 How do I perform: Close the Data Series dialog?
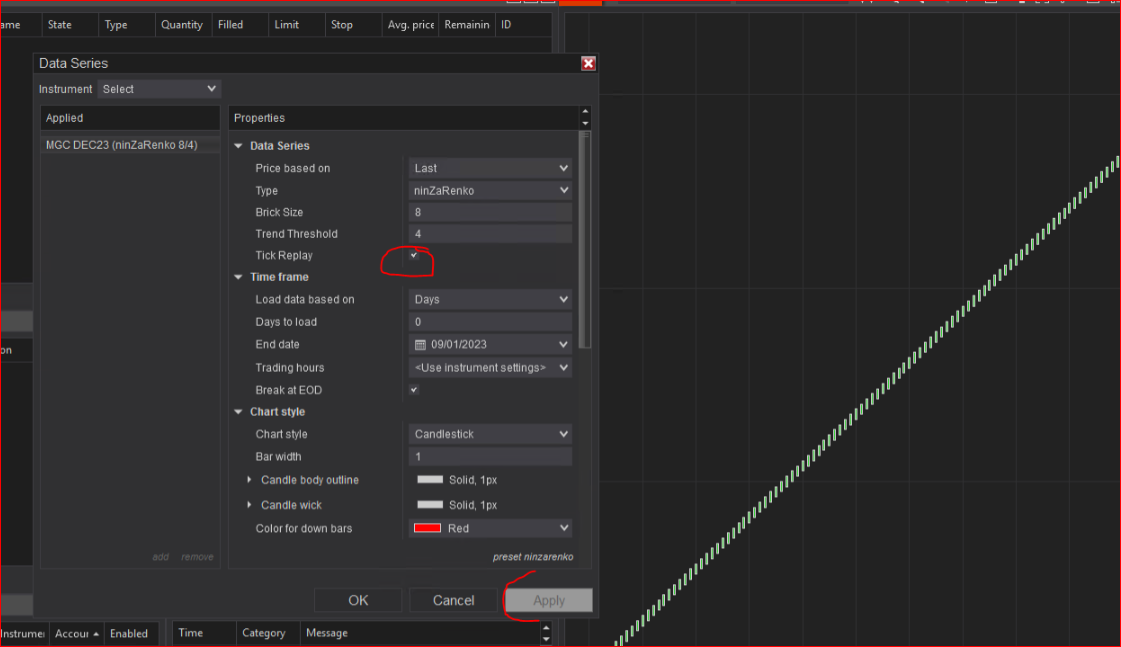point(588,64)
